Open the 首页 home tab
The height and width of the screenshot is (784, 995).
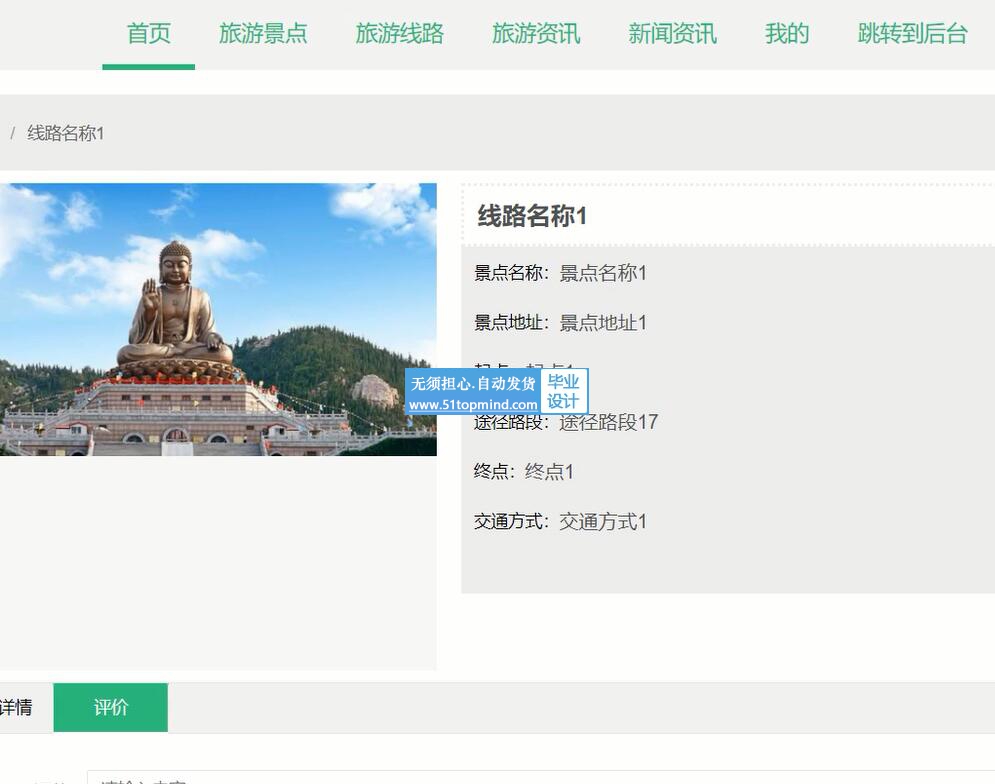point(148,34)
